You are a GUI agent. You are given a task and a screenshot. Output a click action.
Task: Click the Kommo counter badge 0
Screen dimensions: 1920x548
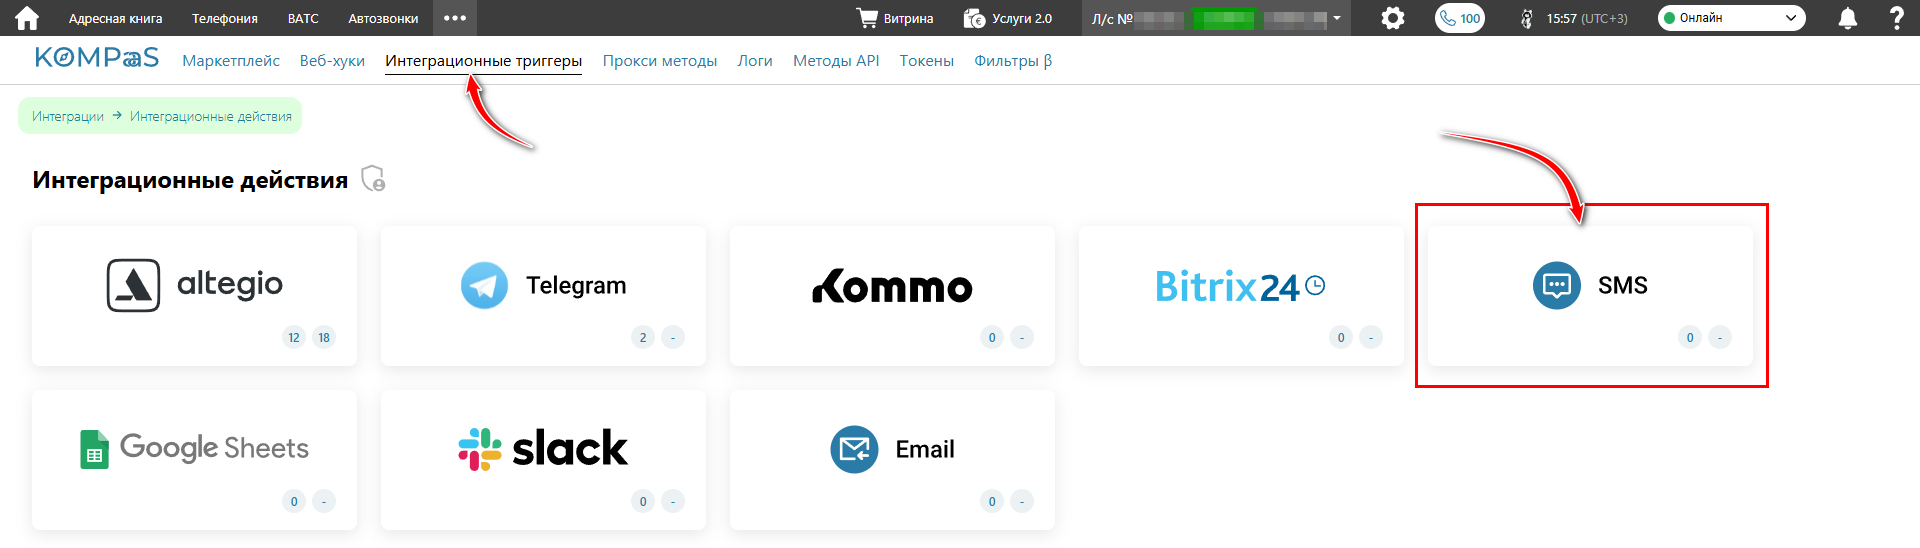(x=992, y=337)
